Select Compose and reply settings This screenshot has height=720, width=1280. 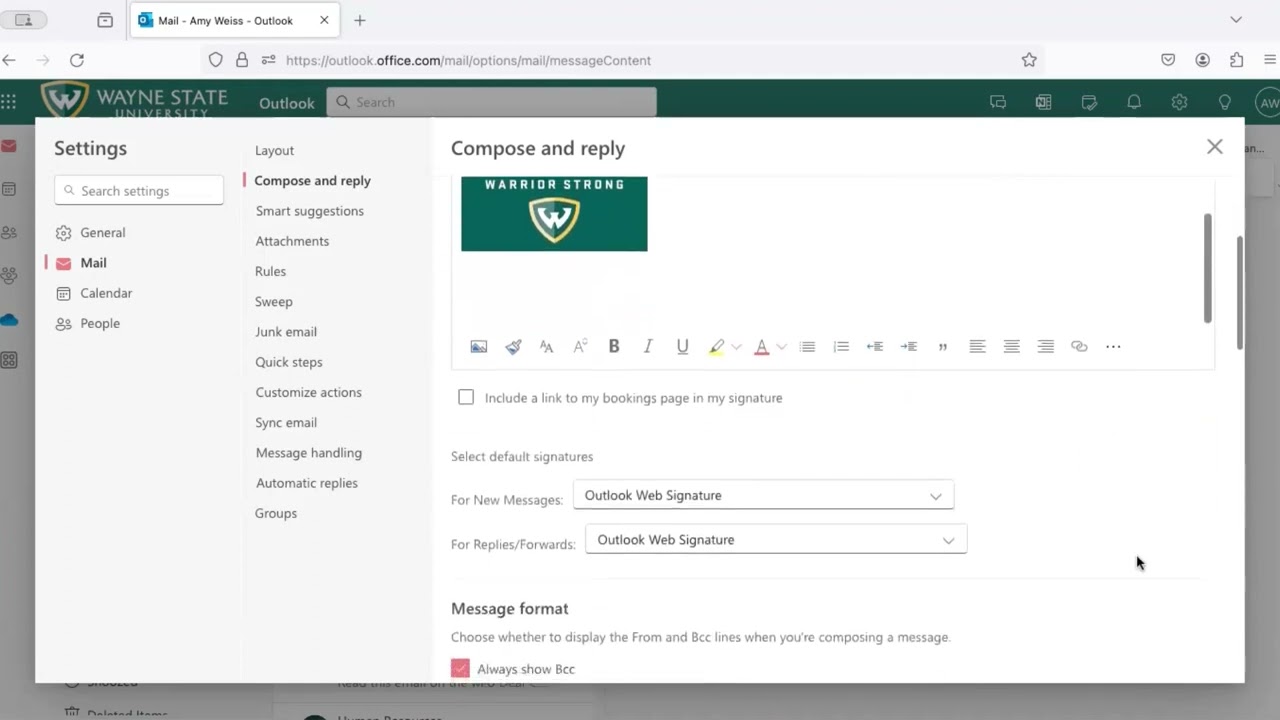click(x=312, y=181)
